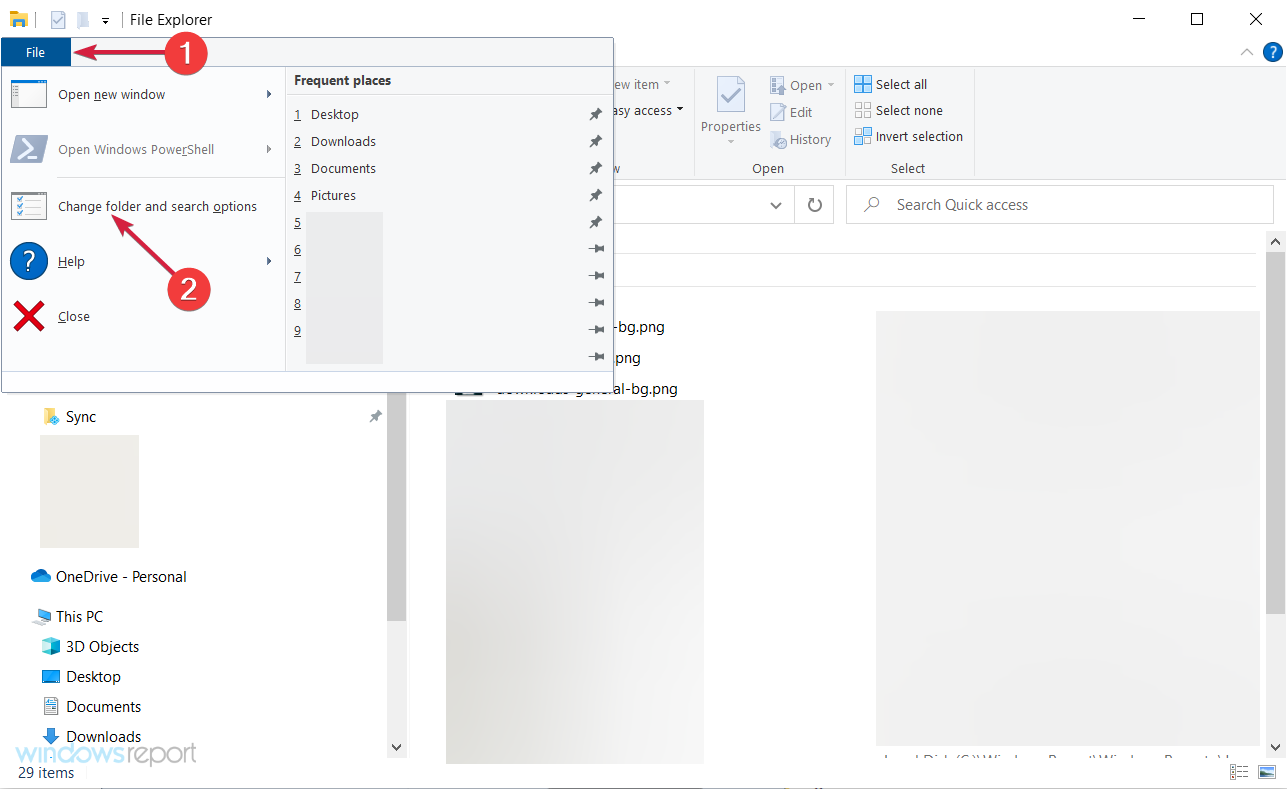Image resolution: width=1287 pixels, height=789 pixels.
Task: Select Open new window menu entry
Action: [112, 95]
